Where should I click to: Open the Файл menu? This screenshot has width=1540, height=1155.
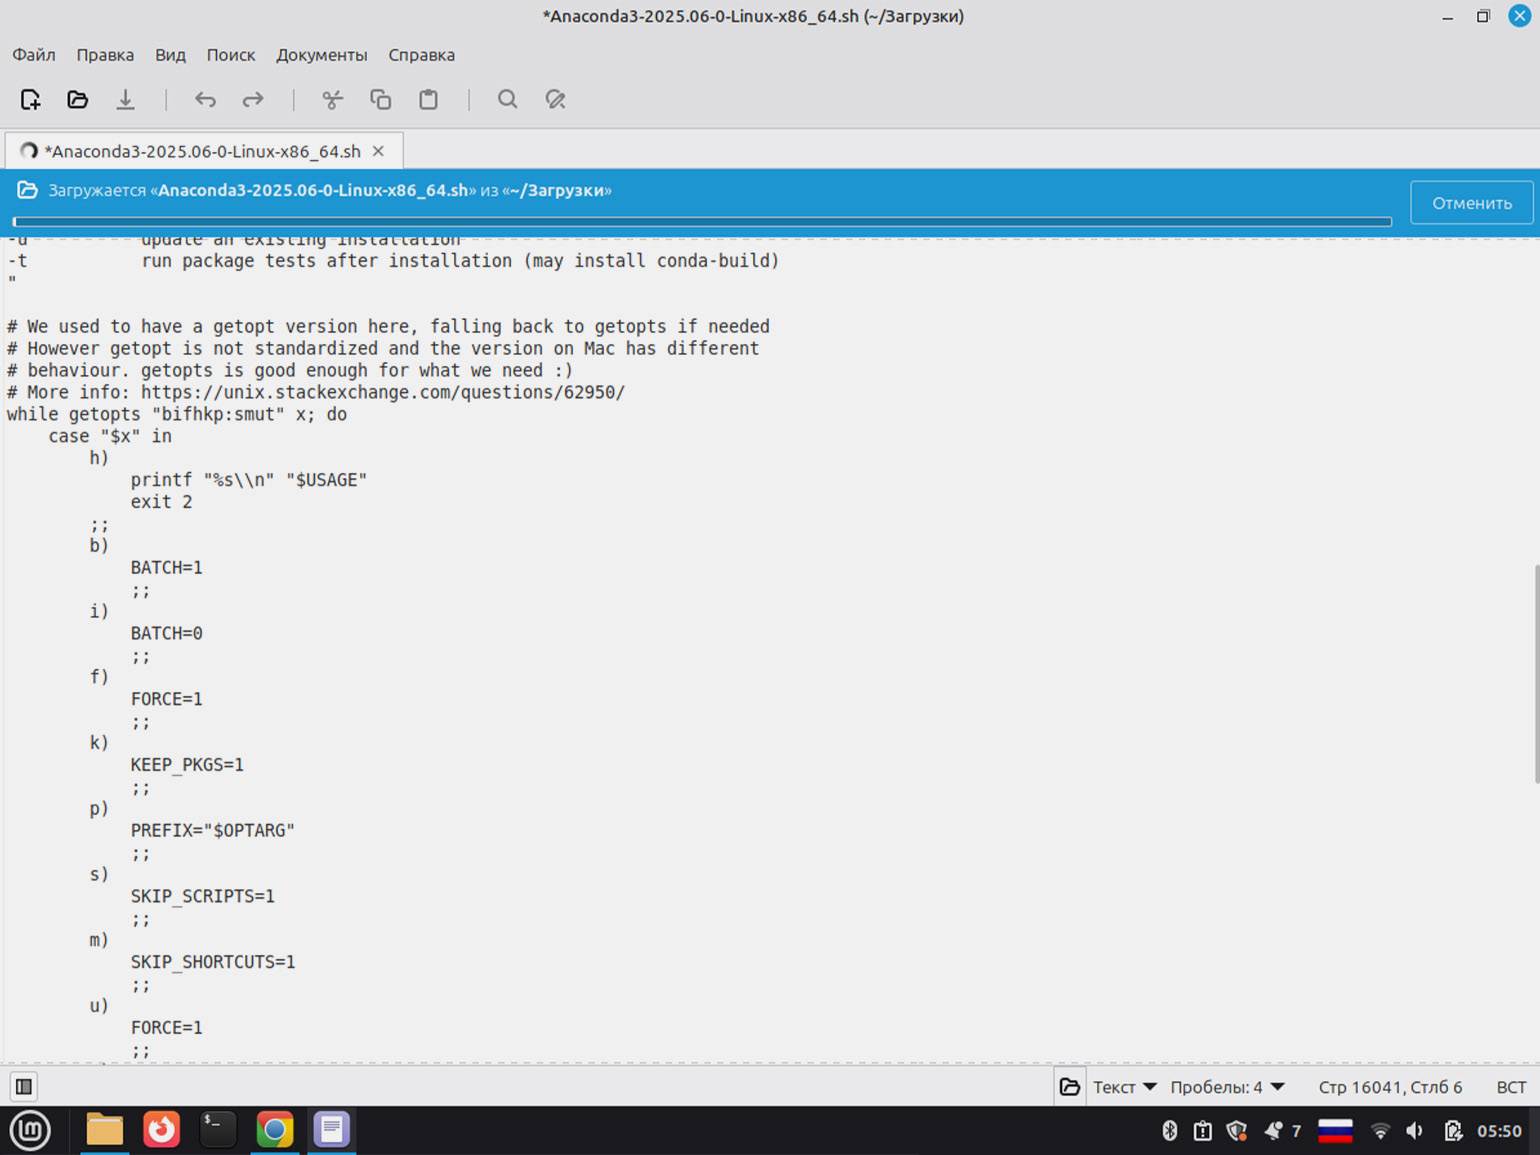(x=34, y=55)
